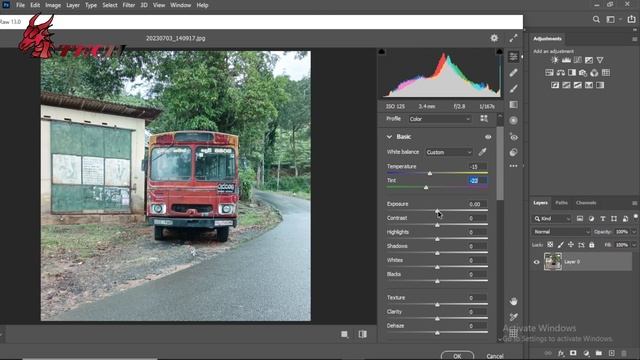
Task: Add a Color Lookup adjustment
Action: coord(606,73)
